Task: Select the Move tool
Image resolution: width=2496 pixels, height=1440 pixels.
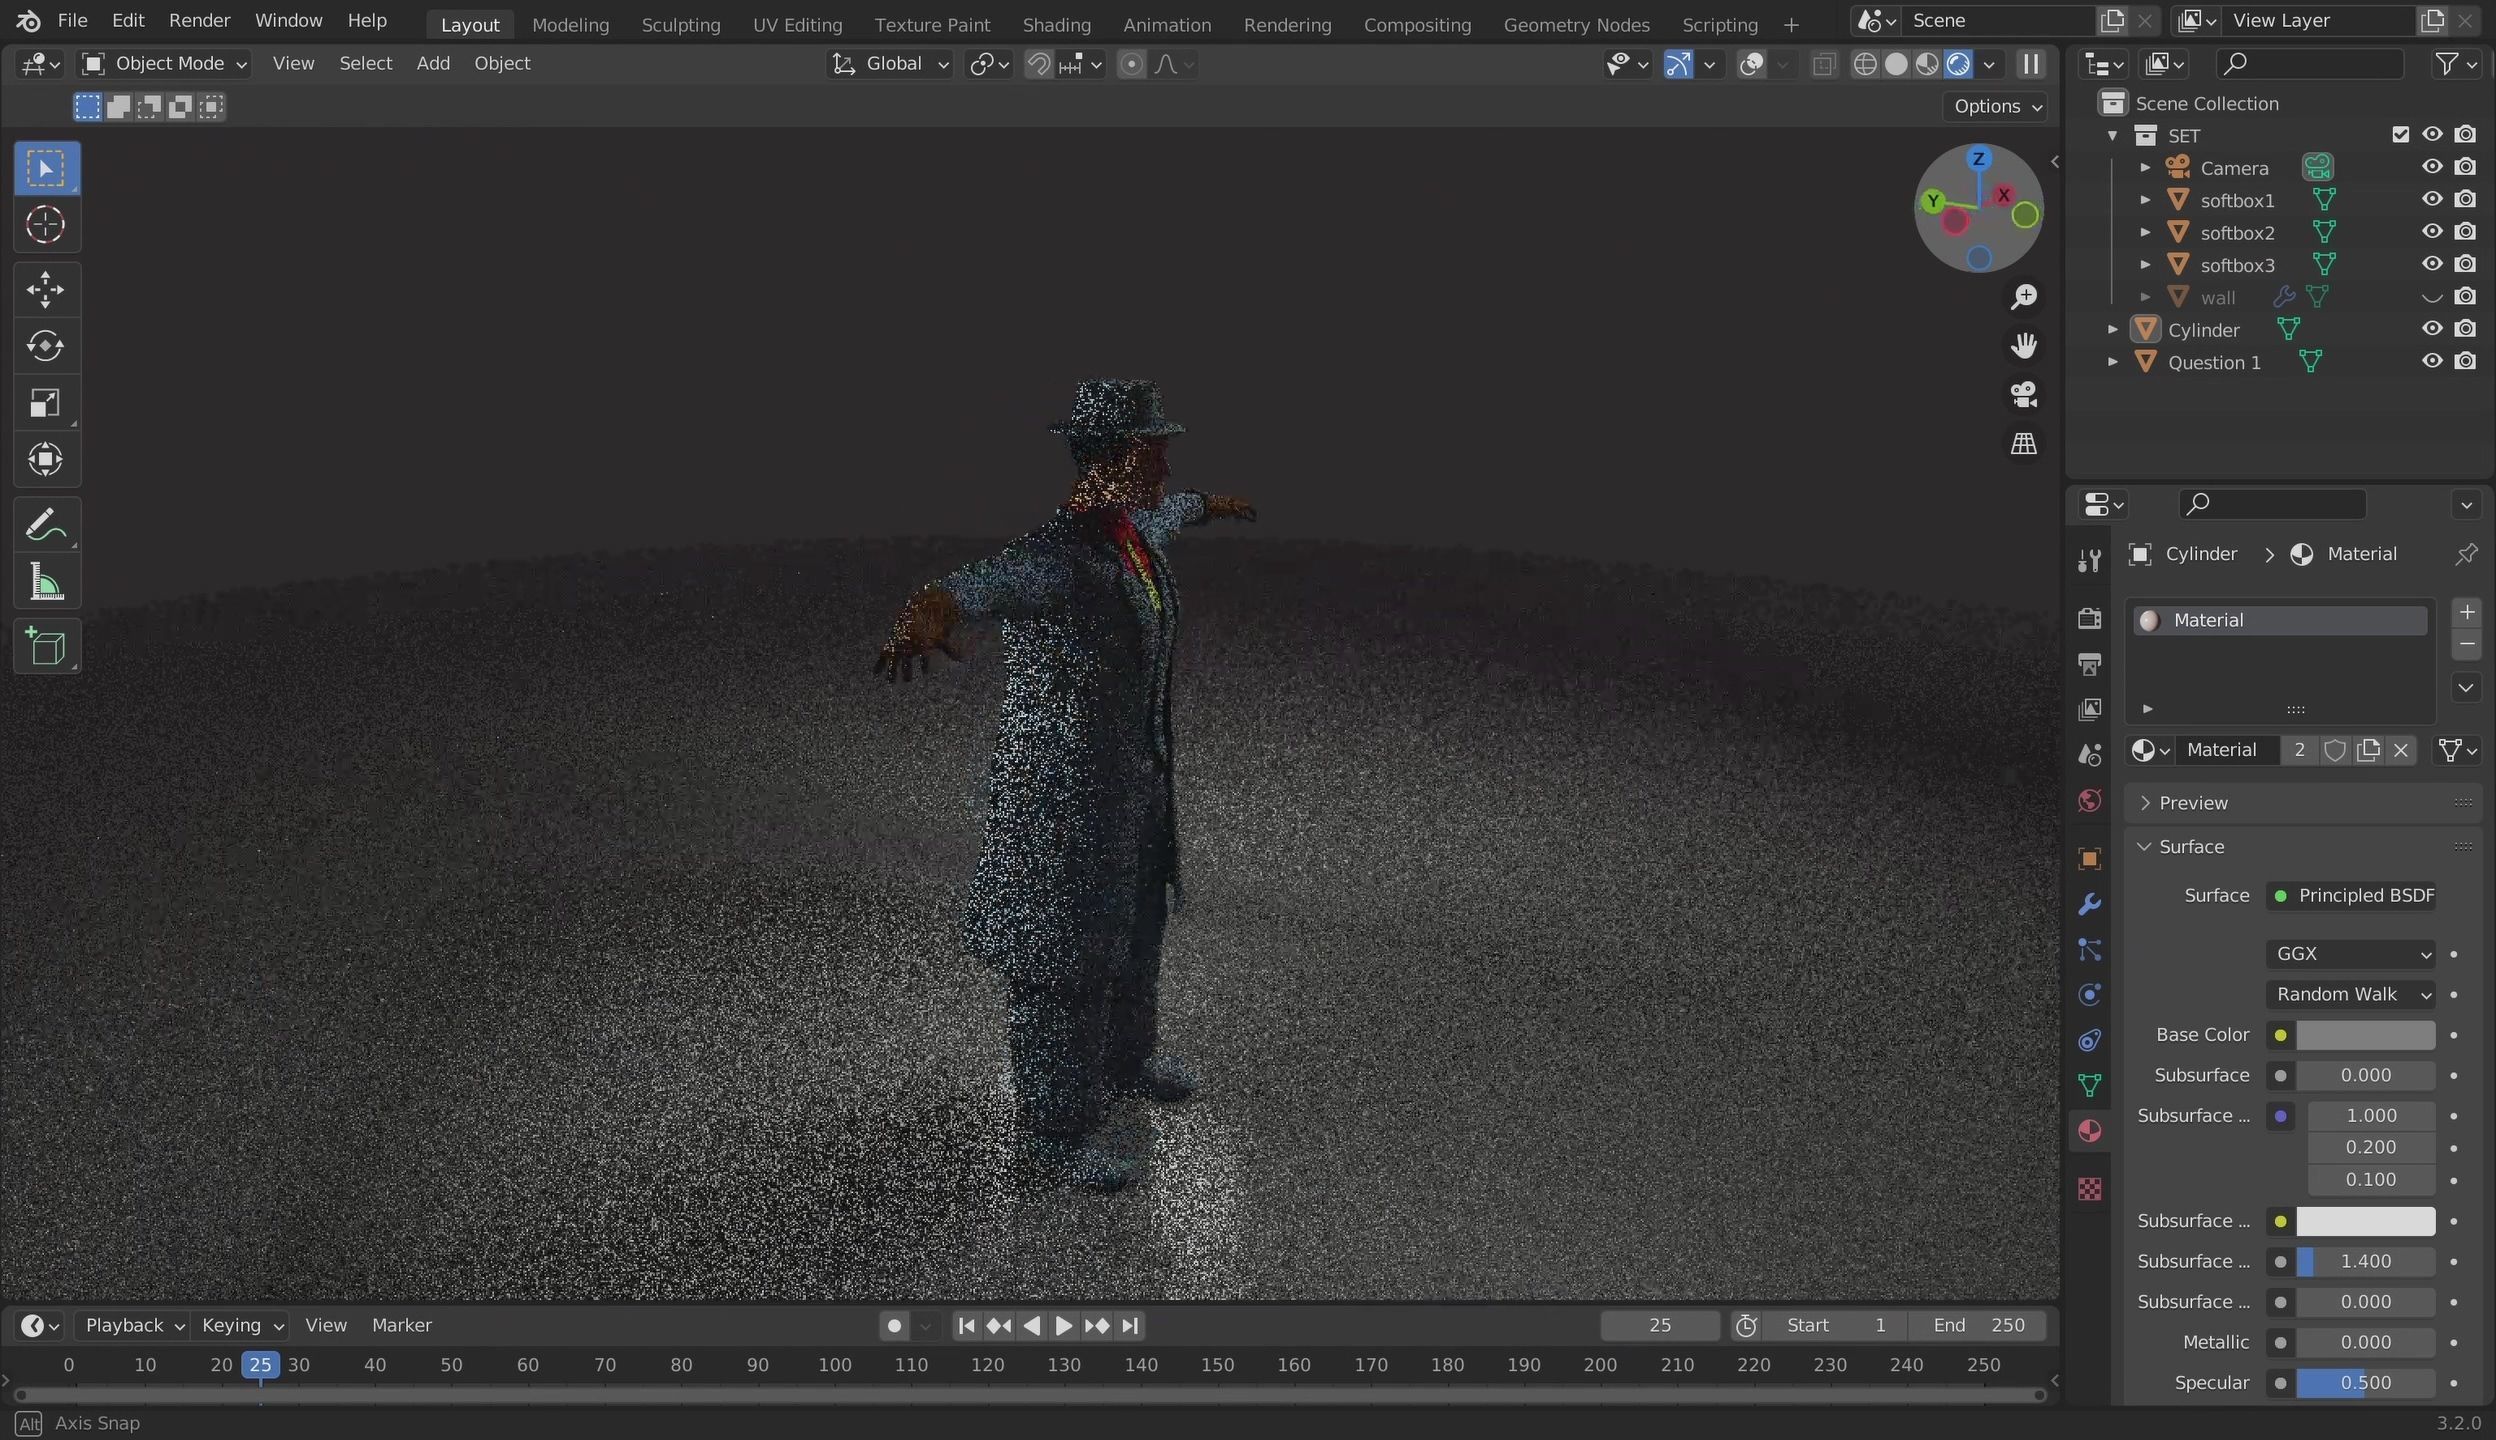Action: coord(45,289)
